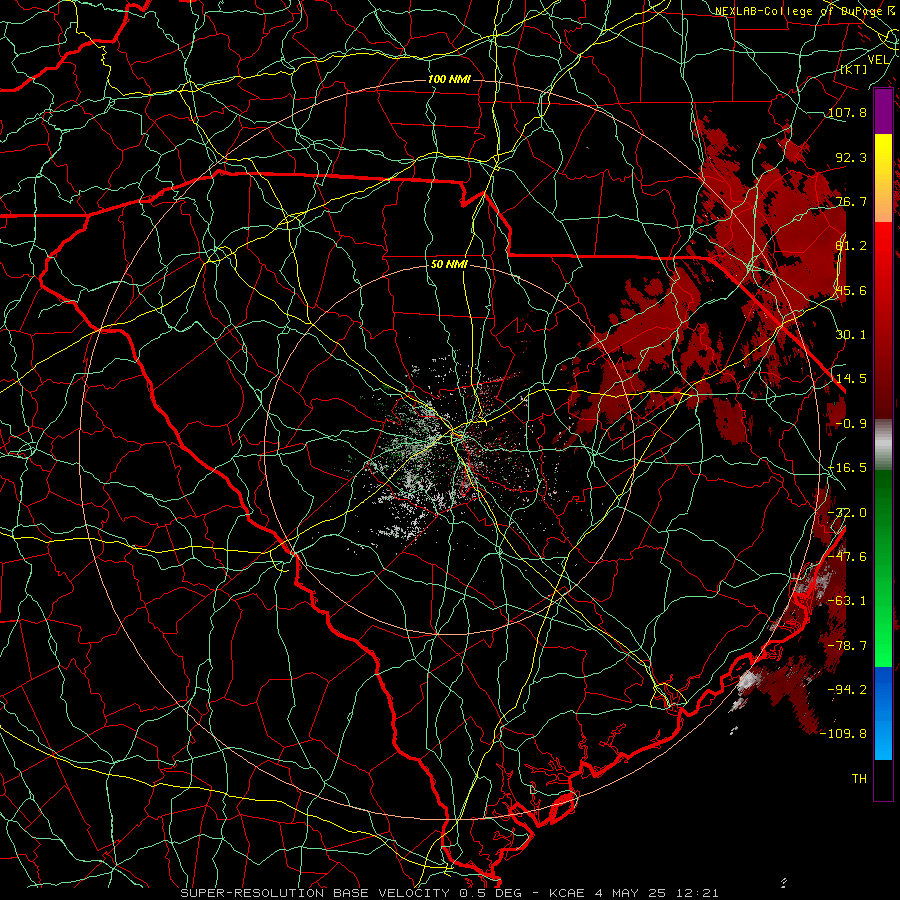Select the -94.2 legend value

pos(847,689)
